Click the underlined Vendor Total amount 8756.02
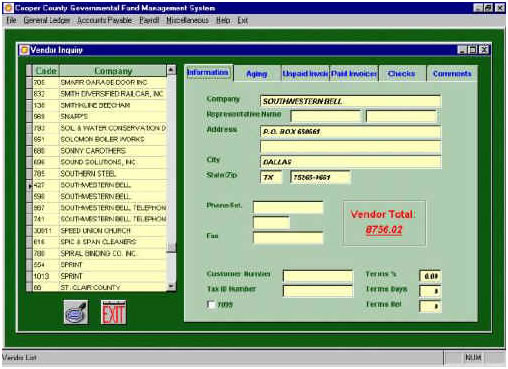 click(x=384, y=230)
